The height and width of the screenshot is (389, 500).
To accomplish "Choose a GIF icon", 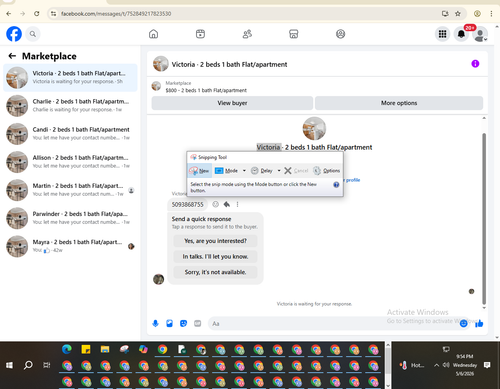I will [198, 323].
